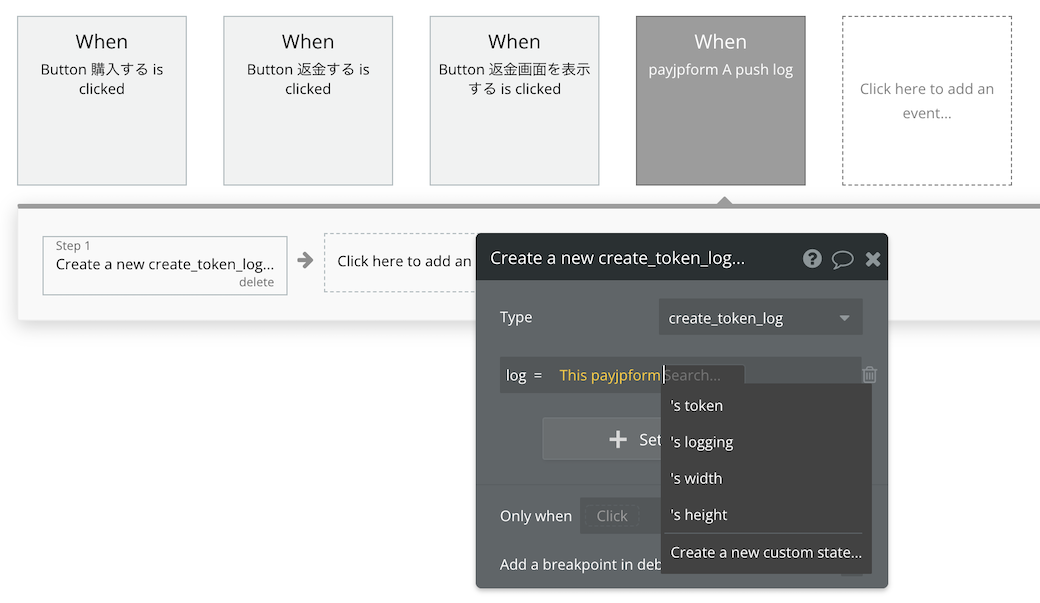Click the Add a breakpoint in debug label
The width and height of the screenshot is (1040, 603).
tap(580, 565)
